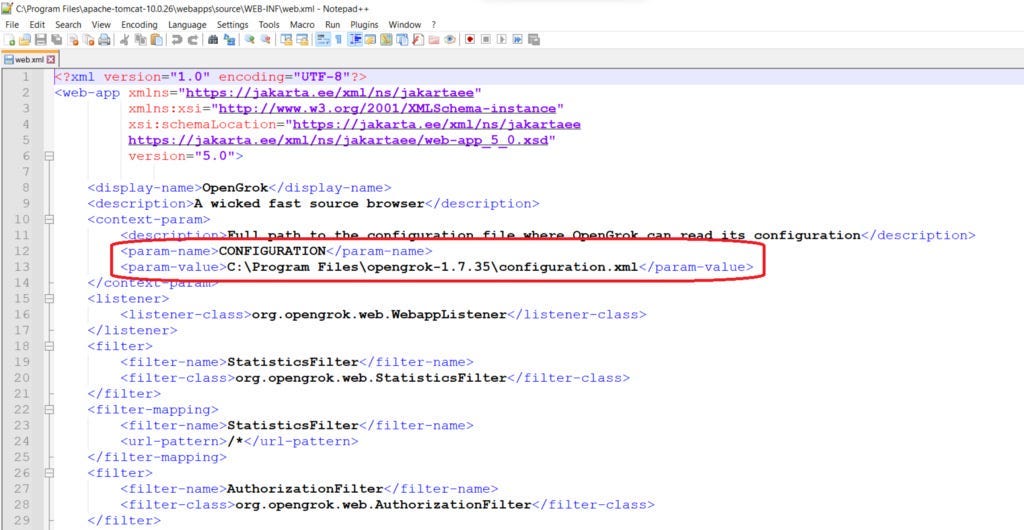This screenshot has width=1024, height=530.
Task: Click the Zoom In magnifier icon
Action: tap(249, 40)
